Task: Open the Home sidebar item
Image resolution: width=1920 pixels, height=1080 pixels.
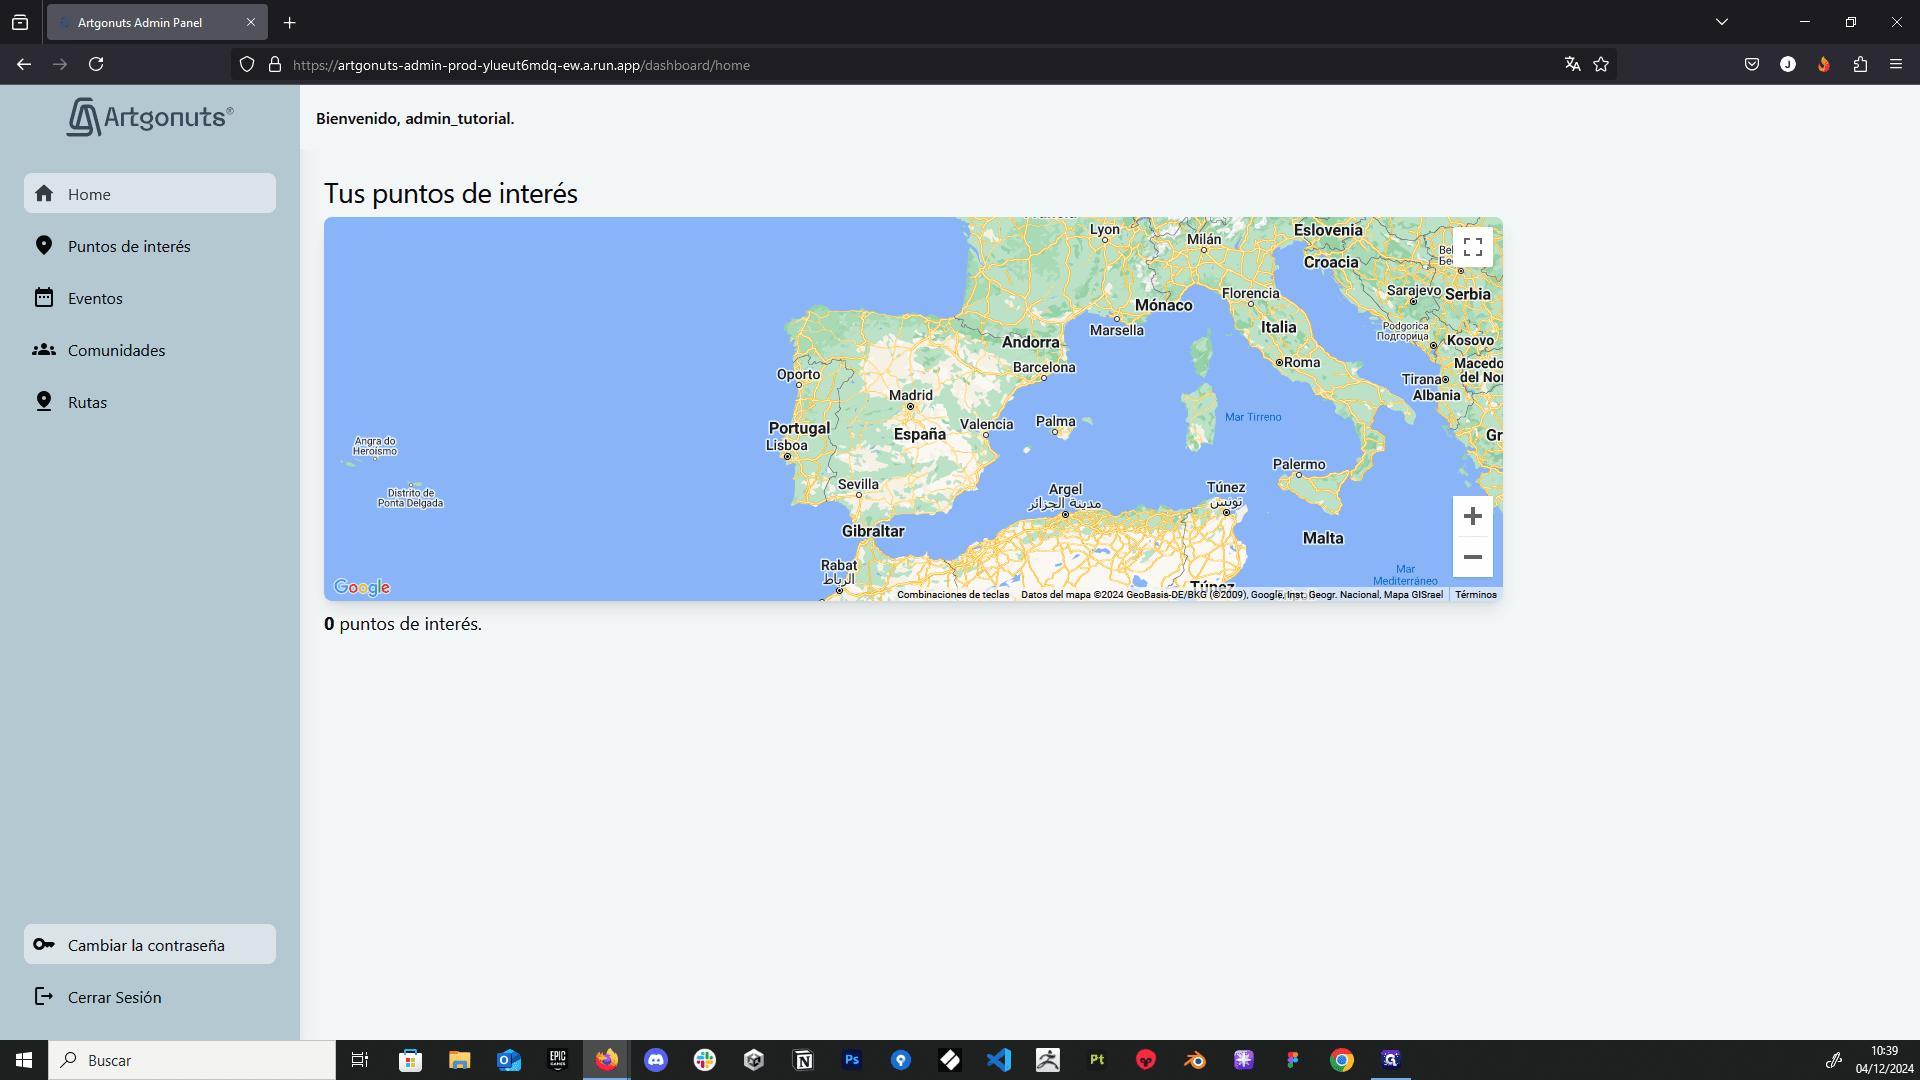Action: 150,194
